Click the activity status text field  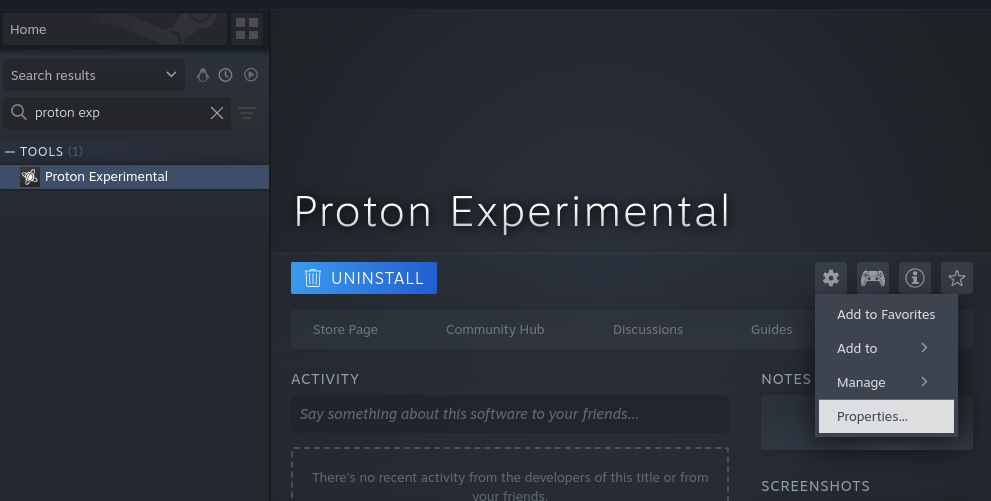point(509,414)
